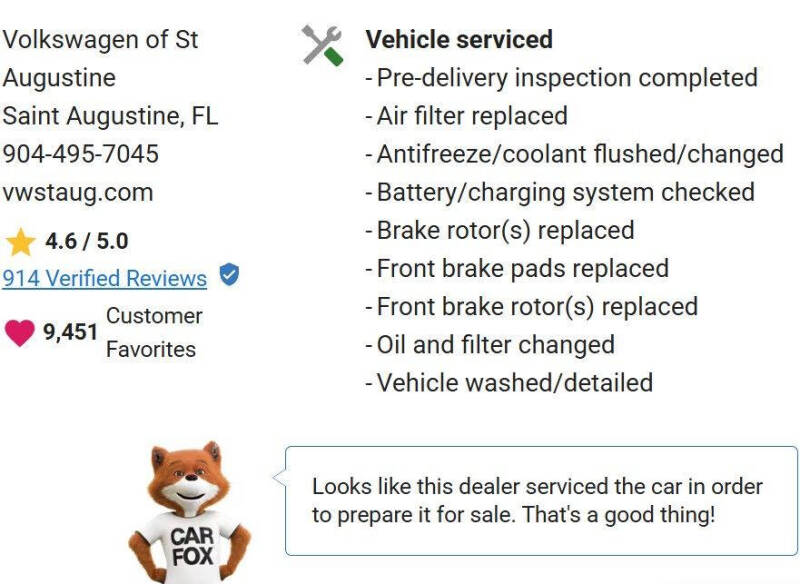
Task: Click the wrench and screwdriver service icon
Action: click(322, 45)
